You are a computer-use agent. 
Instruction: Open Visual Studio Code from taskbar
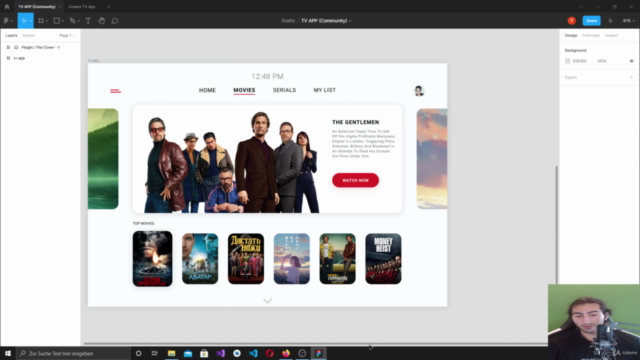point(253,353)
